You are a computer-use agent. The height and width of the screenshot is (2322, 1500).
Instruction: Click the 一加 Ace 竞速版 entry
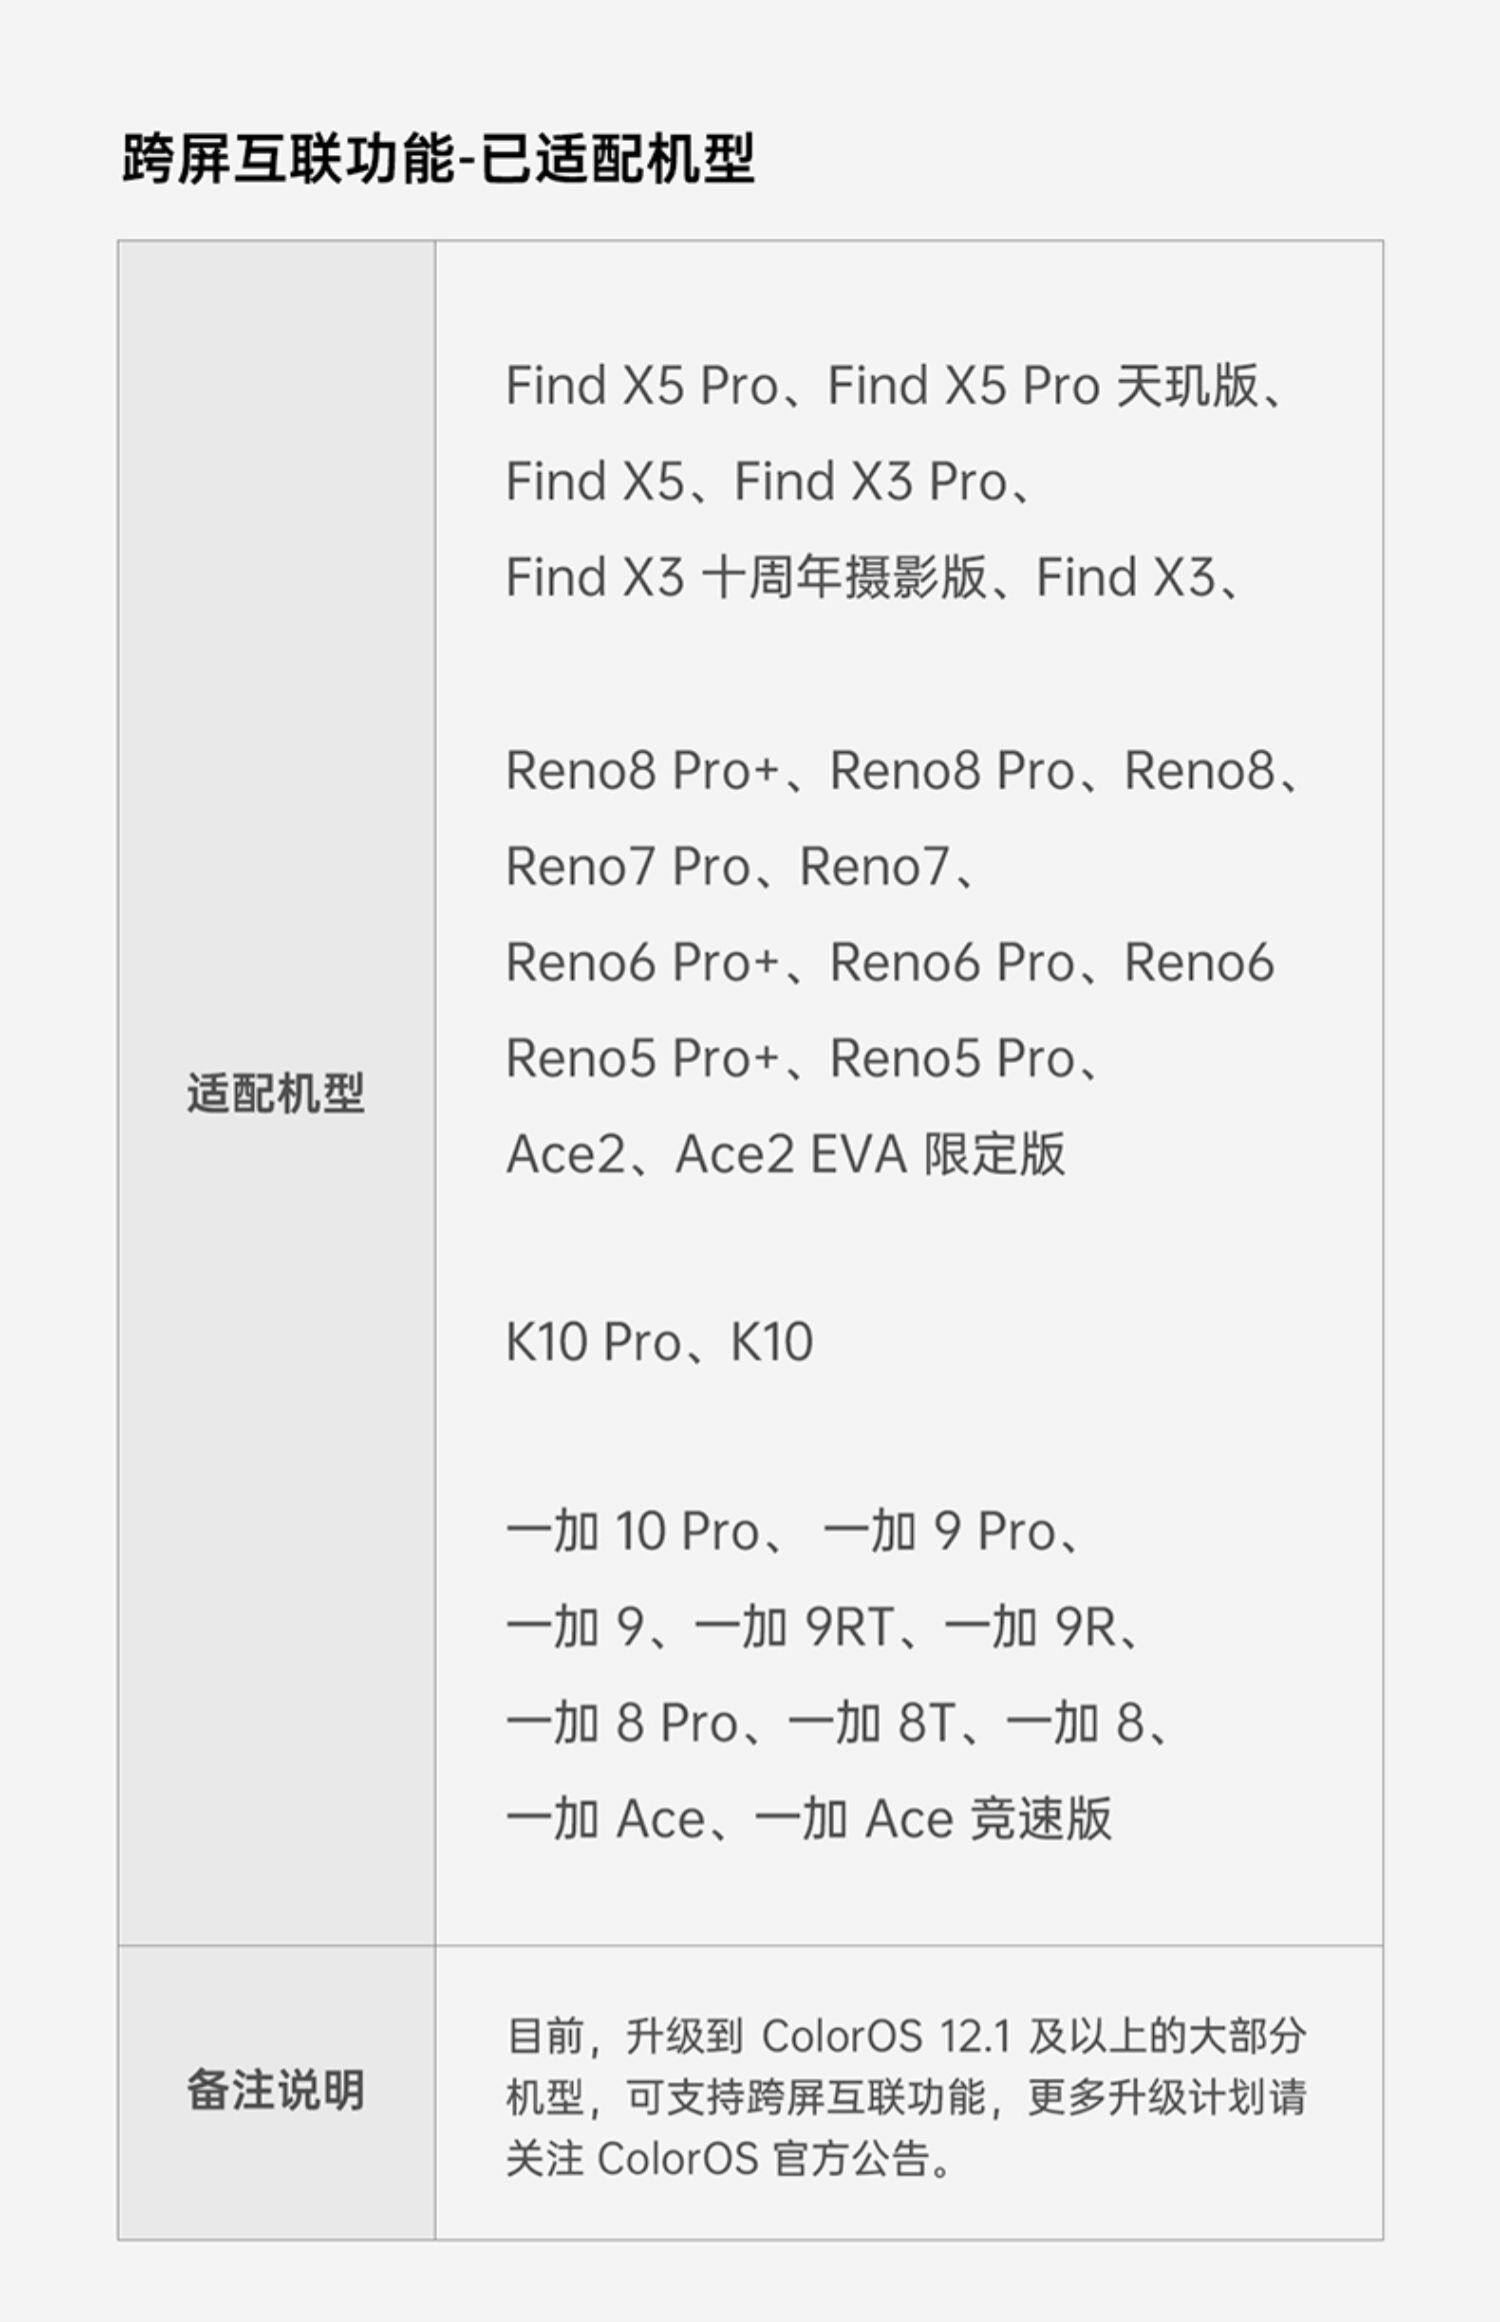[932, 1820]
